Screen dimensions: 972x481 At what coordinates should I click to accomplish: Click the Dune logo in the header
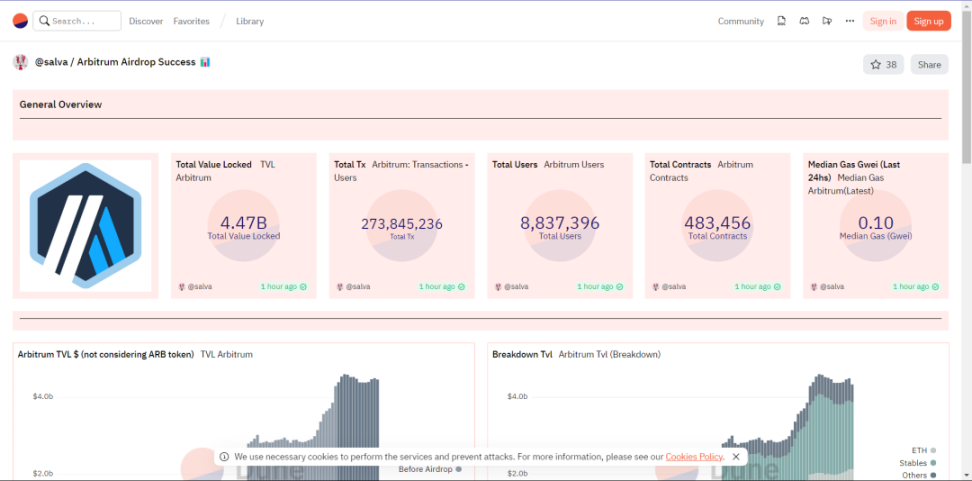click(20, 21)
